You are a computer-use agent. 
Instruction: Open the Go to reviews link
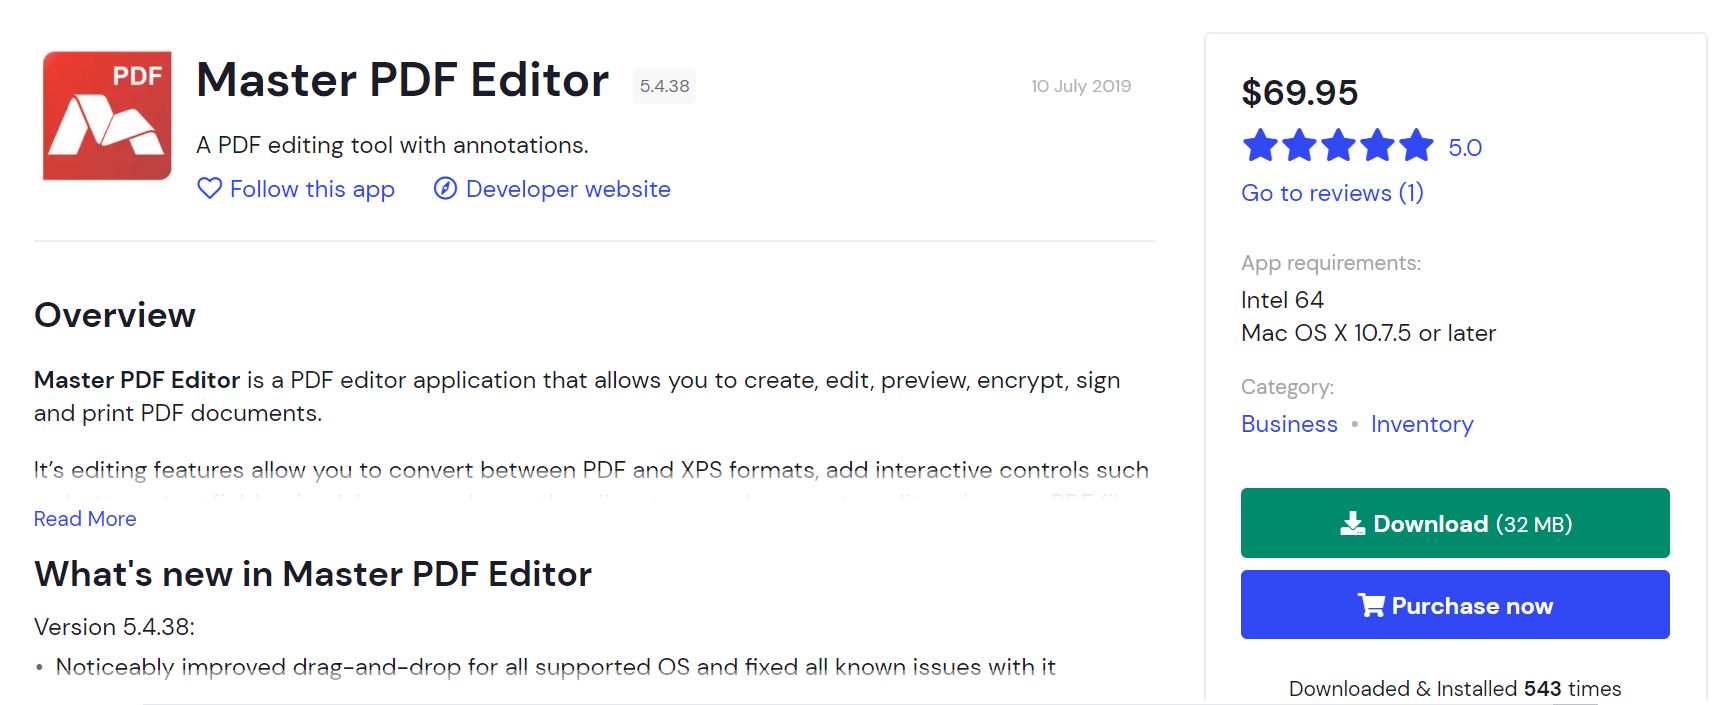1331,192
